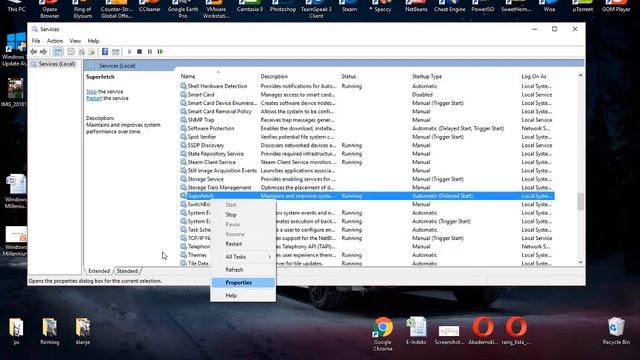Choose Refresh in the context menu
Viewport: 640px width, 360px height.
(243, 270)
